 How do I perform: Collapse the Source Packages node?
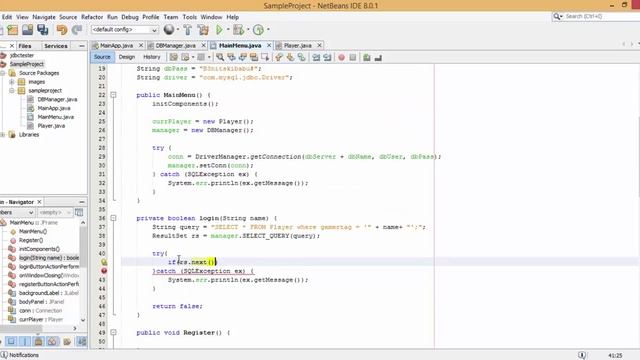click(x=3, y=73)
